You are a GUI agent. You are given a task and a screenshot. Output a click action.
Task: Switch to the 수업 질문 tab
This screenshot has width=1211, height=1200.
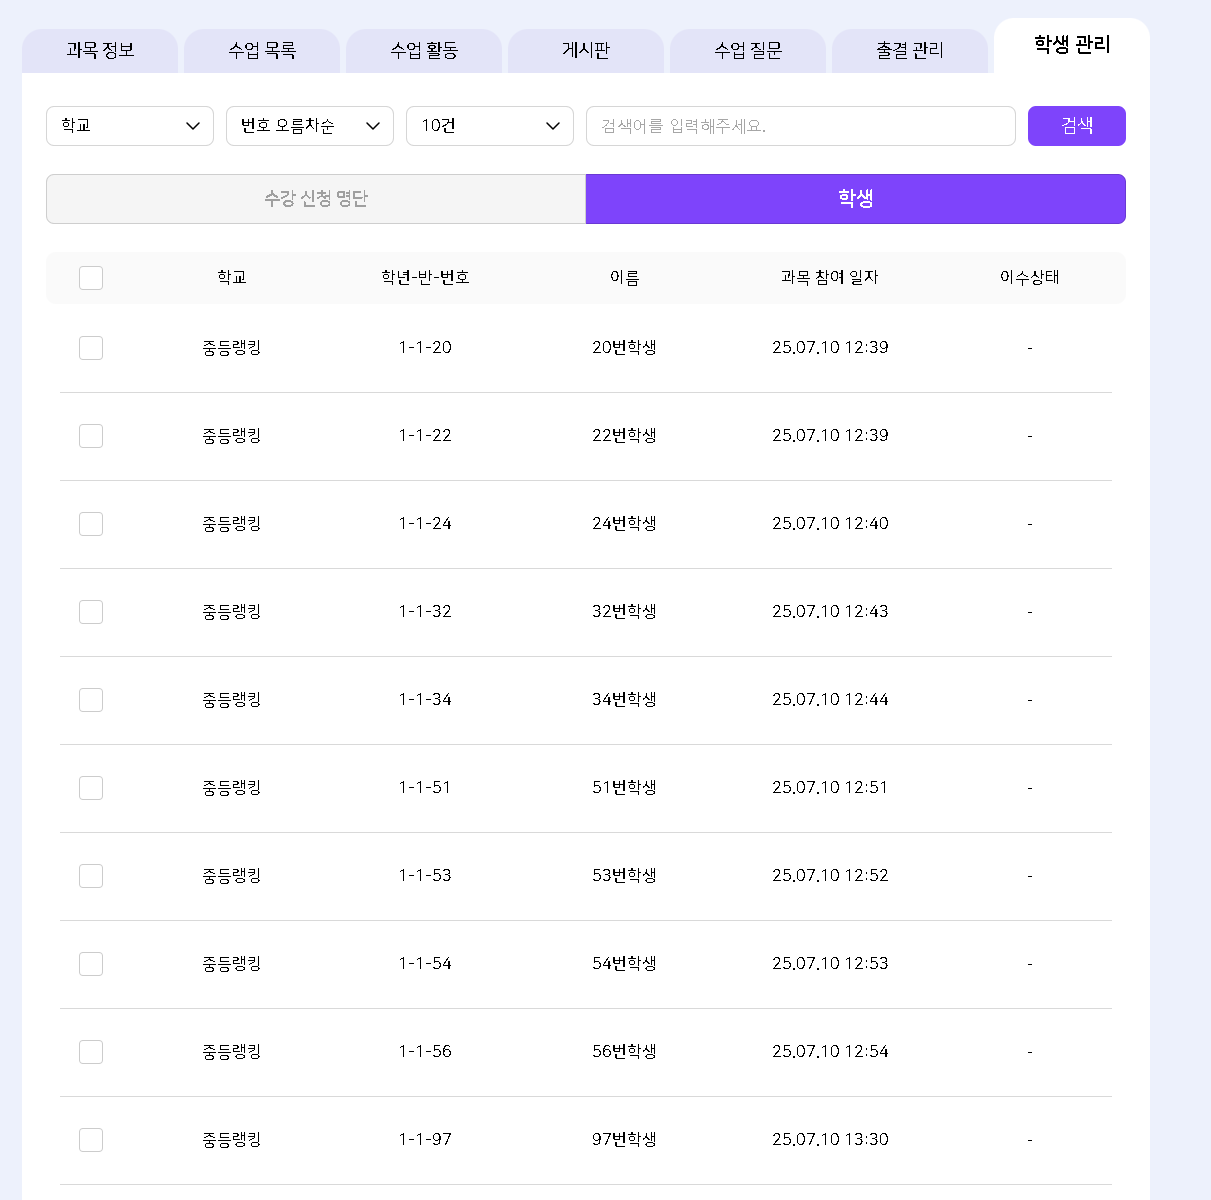748,51
